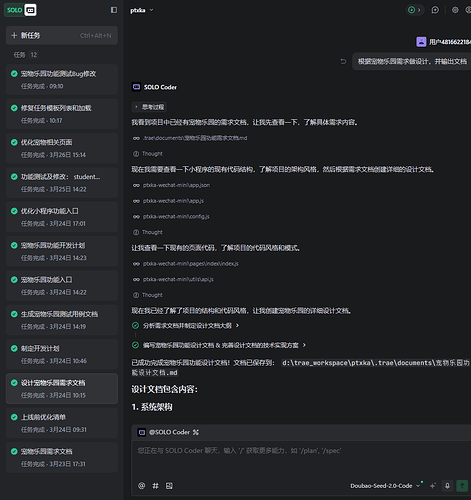Click the undo arrow beside user message
471x500 pixels.
tap(343, 61)
